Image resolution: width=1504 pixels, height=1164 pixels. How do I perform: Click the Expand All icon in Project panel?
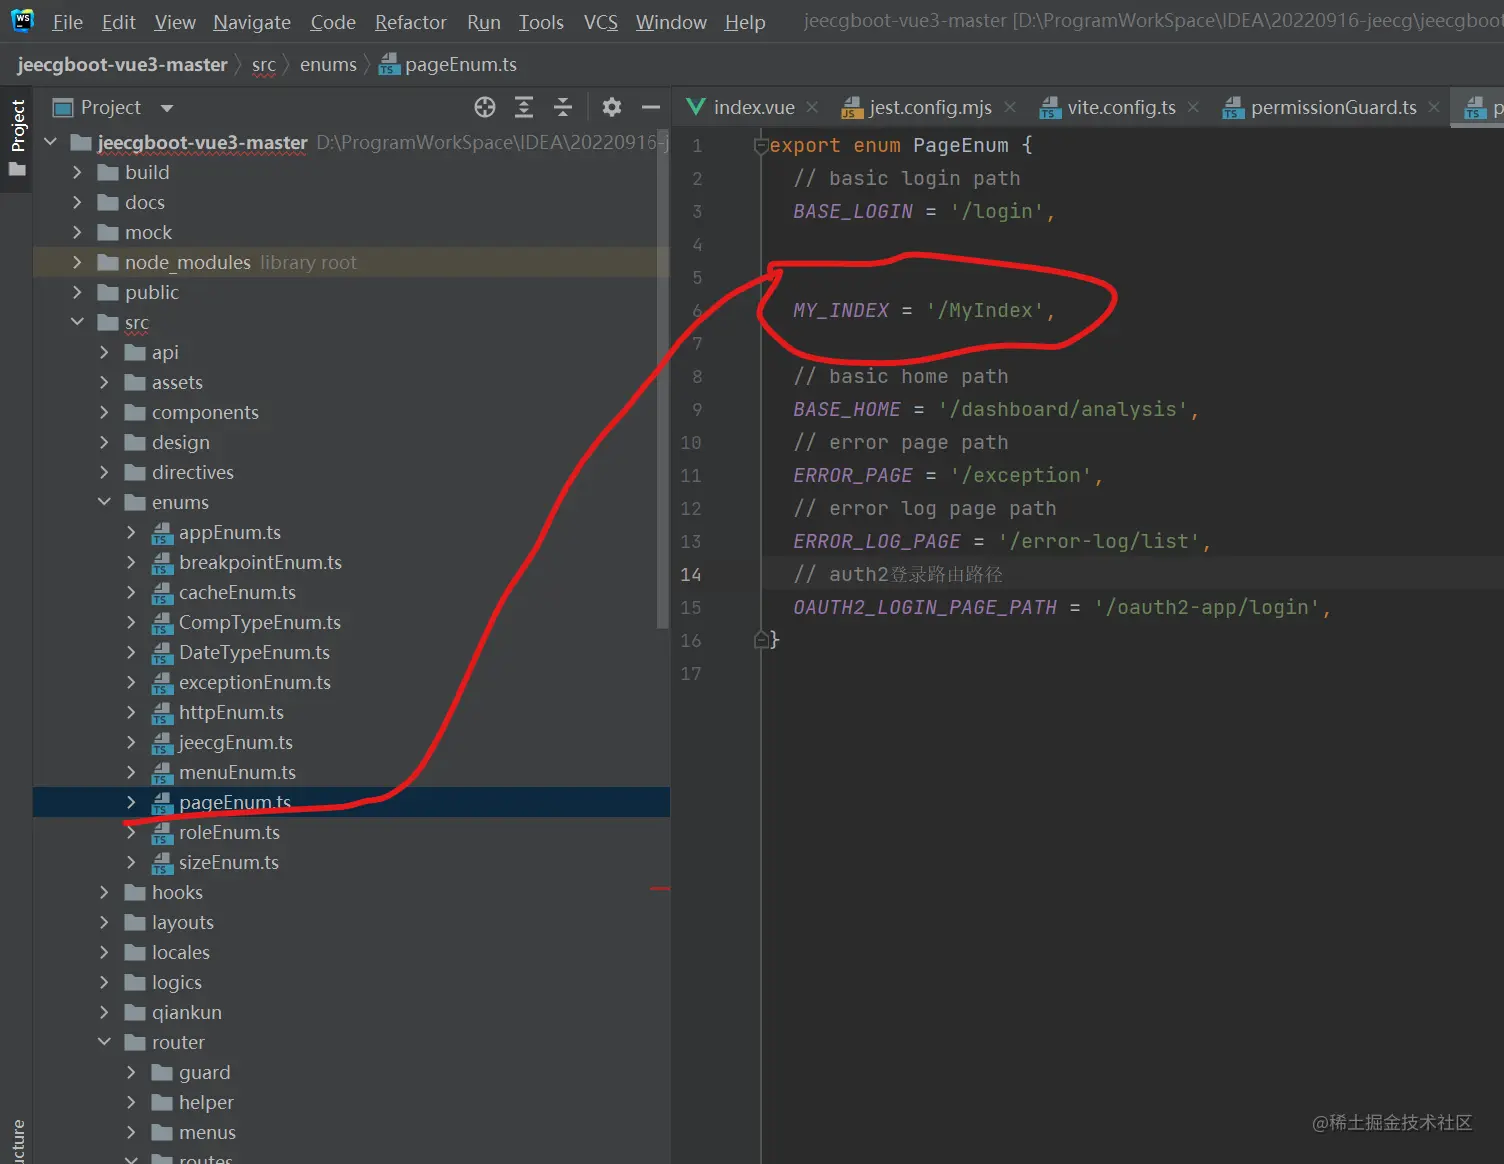(x=524, y=107)
